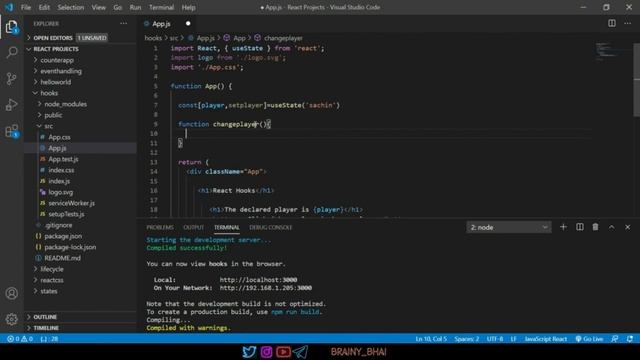Open the Go menu
Screen dimensions: 640x360
tap(118, 7)
